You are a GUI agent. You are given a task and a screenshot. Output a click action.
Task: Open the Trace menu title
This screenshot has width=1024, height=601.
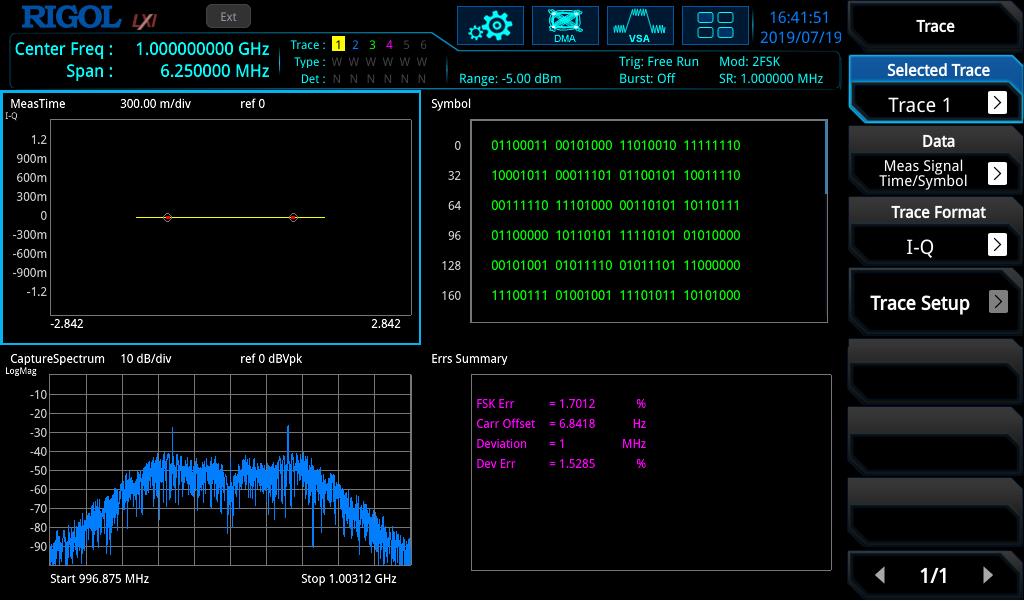tap(935, 26)
